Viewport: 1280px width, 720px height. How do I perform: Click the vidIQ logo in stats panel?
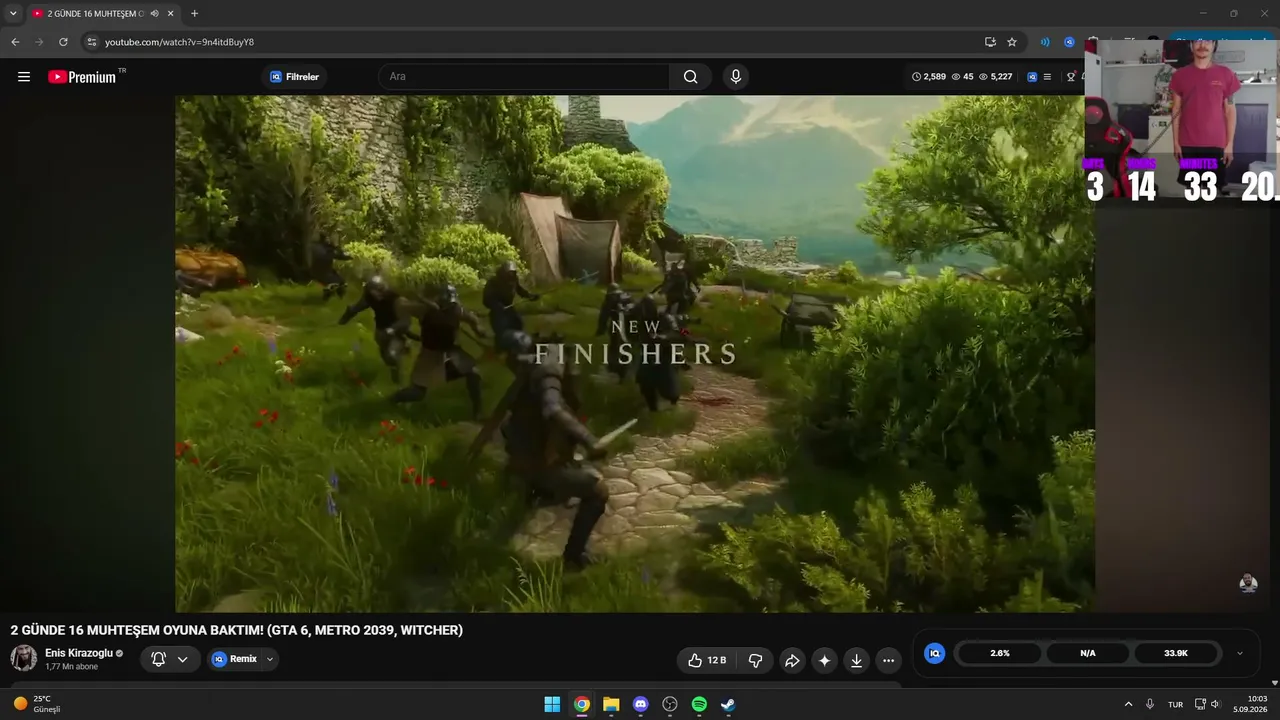(x=934, y=653)
